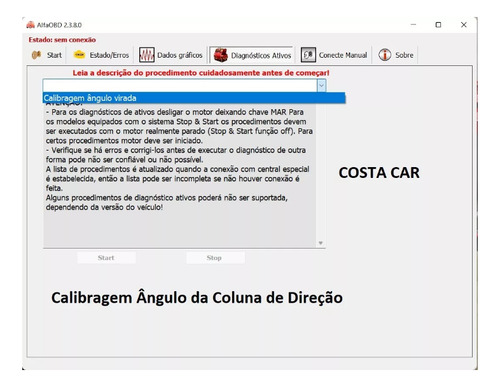Select Calibragem ângulo virada option
Viewport: 500px width, 387px height.
pos(194,98)
